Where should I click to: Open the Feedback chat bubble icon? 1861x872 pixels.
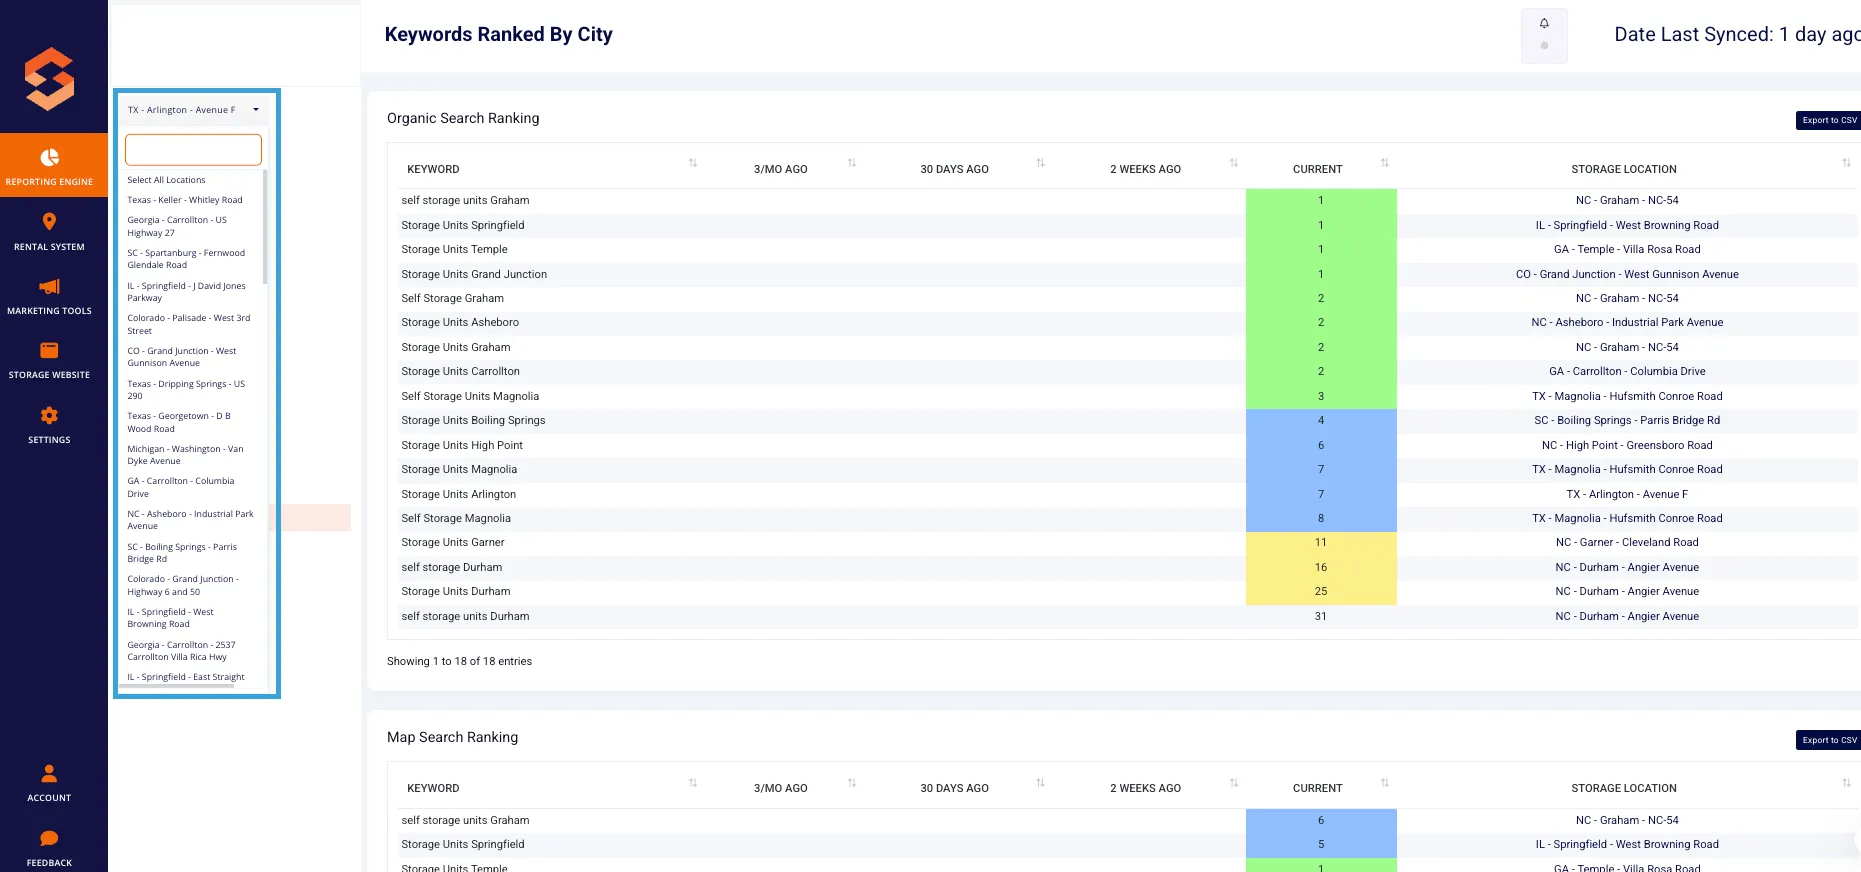pyautogui.click(x=49, y=838)
